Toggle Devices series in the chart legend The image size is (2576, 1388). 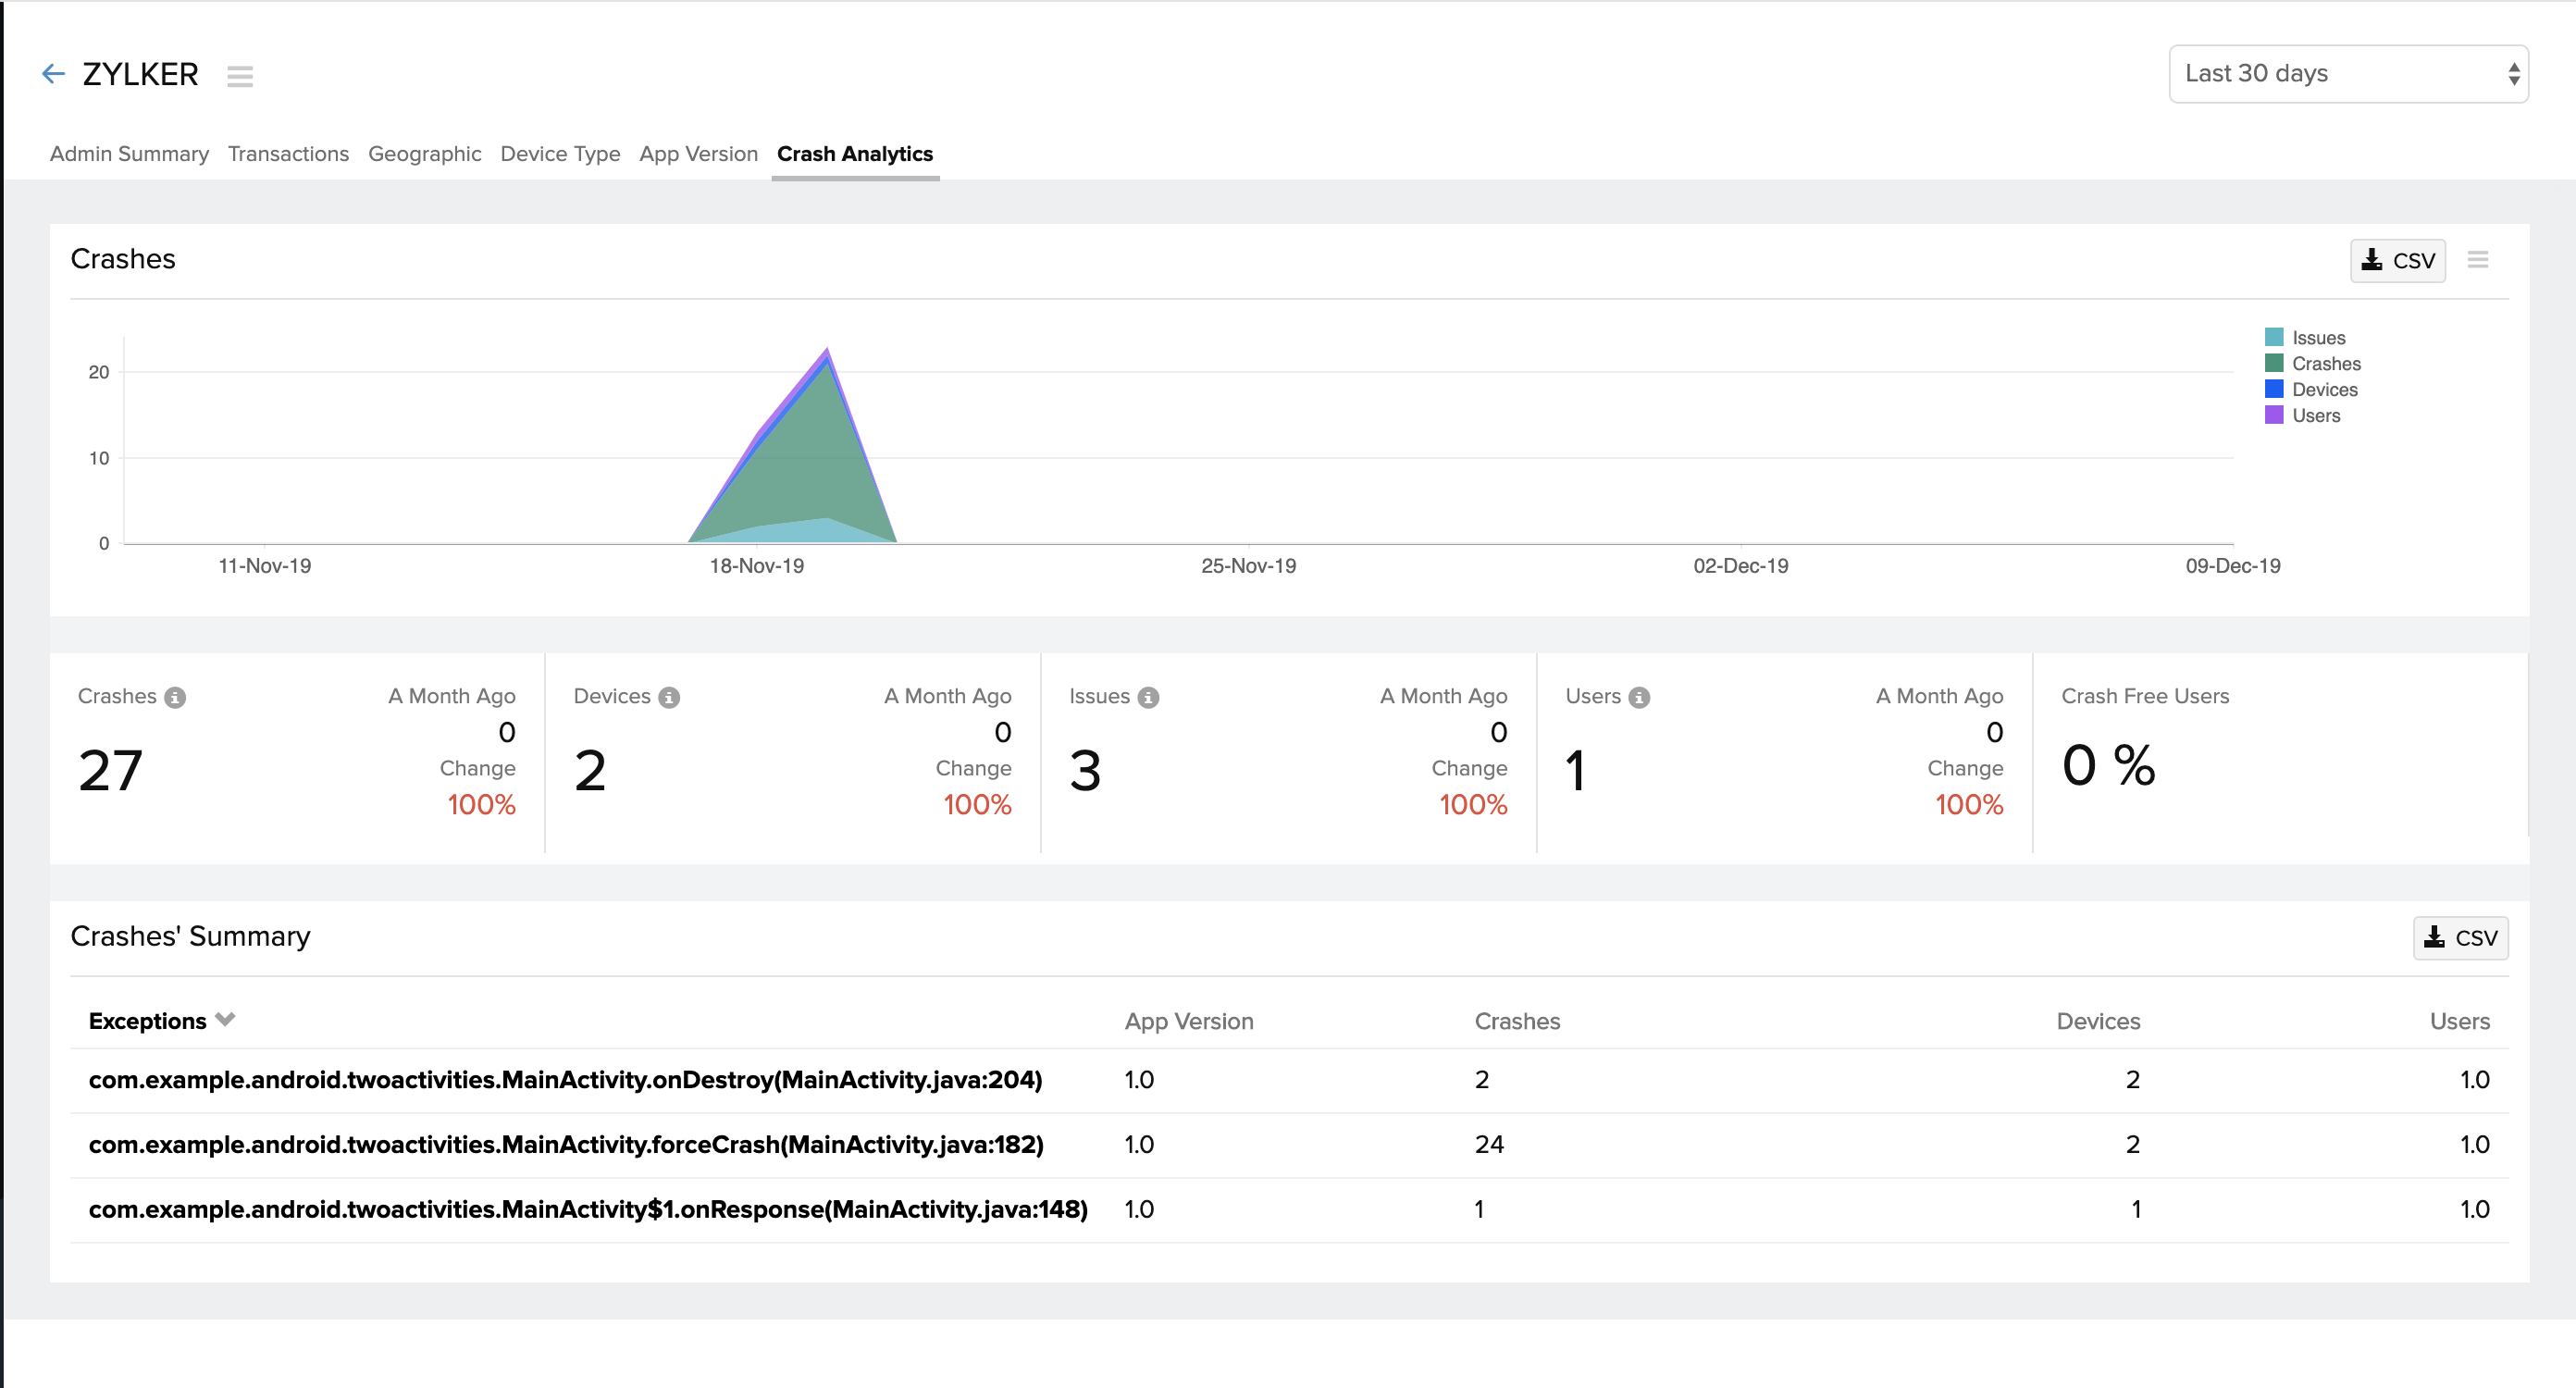pos(2323,390)
